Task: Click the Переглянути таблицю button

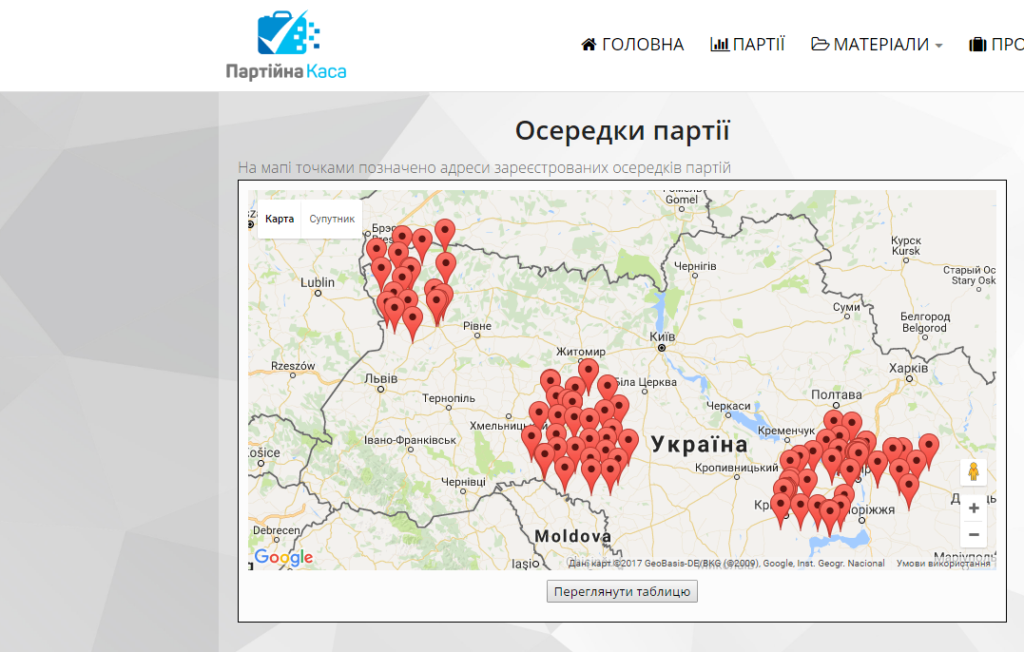Action: tap(622, 591)
